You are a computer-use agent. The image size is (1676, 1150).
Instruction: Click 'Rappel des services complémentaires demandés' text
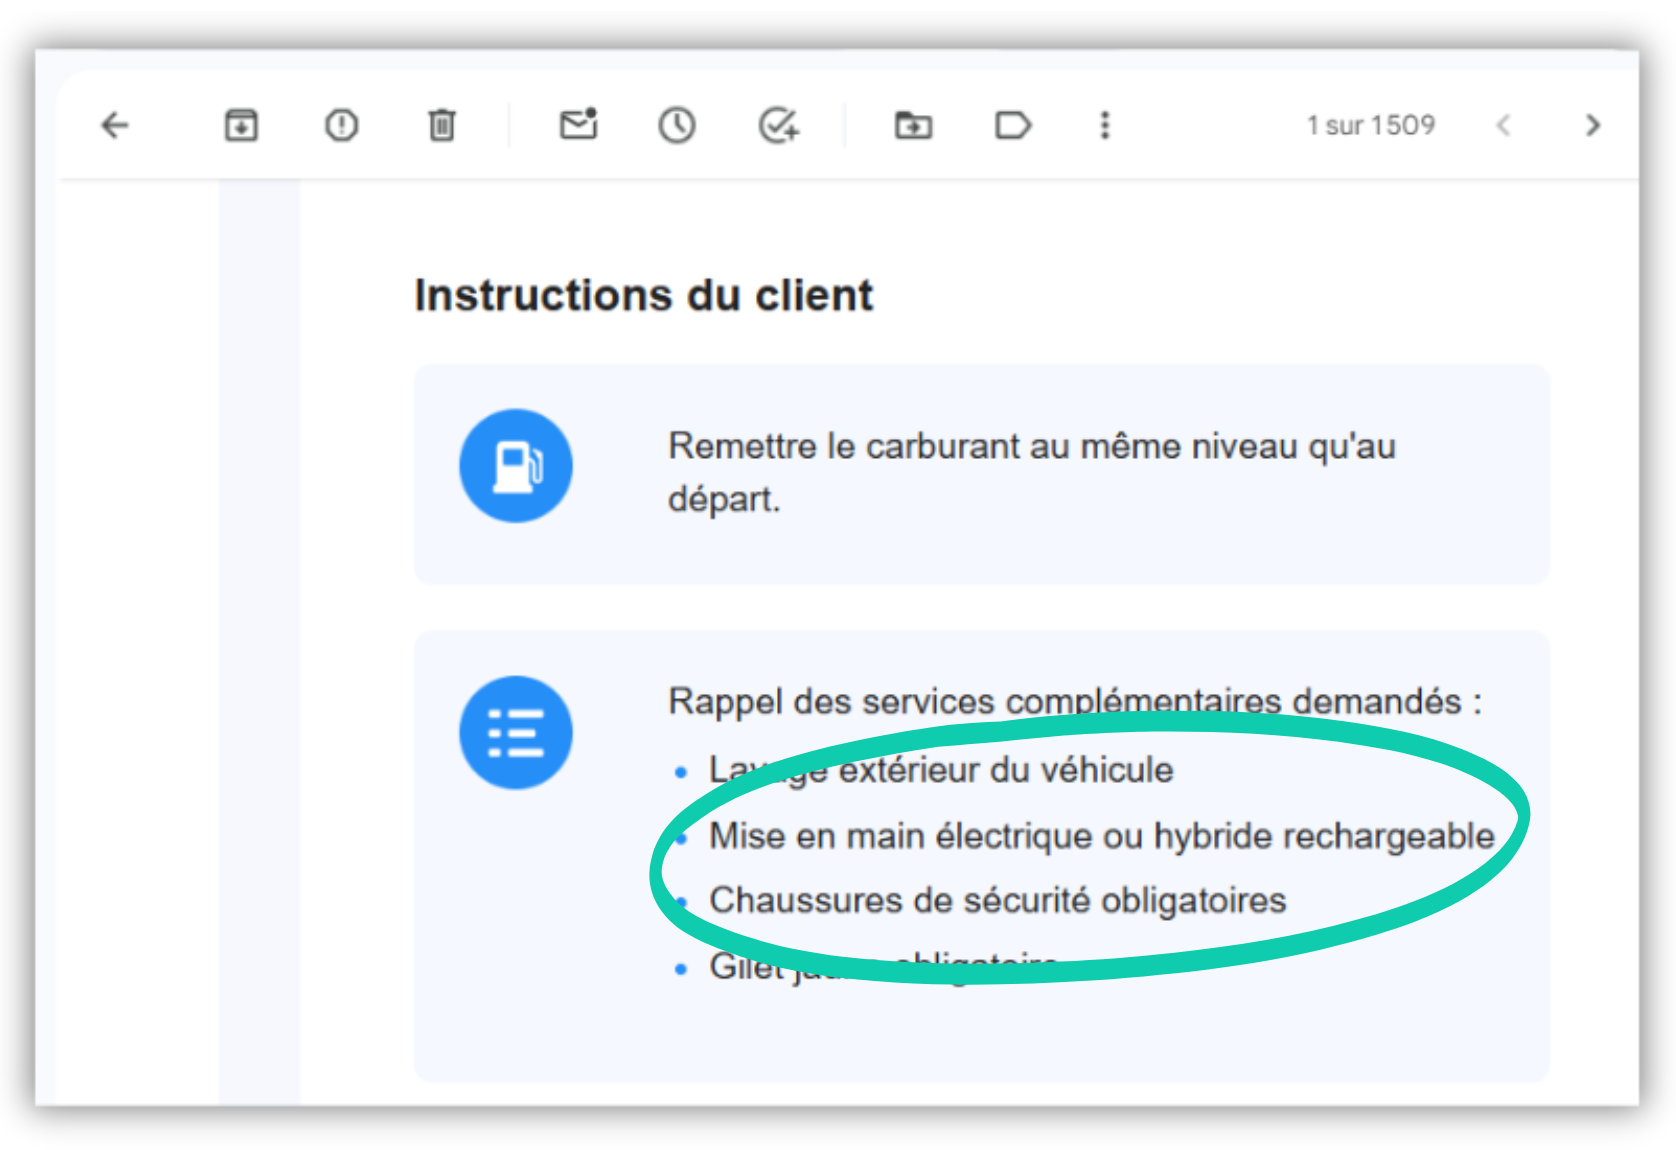click(x=1075, y=701)
